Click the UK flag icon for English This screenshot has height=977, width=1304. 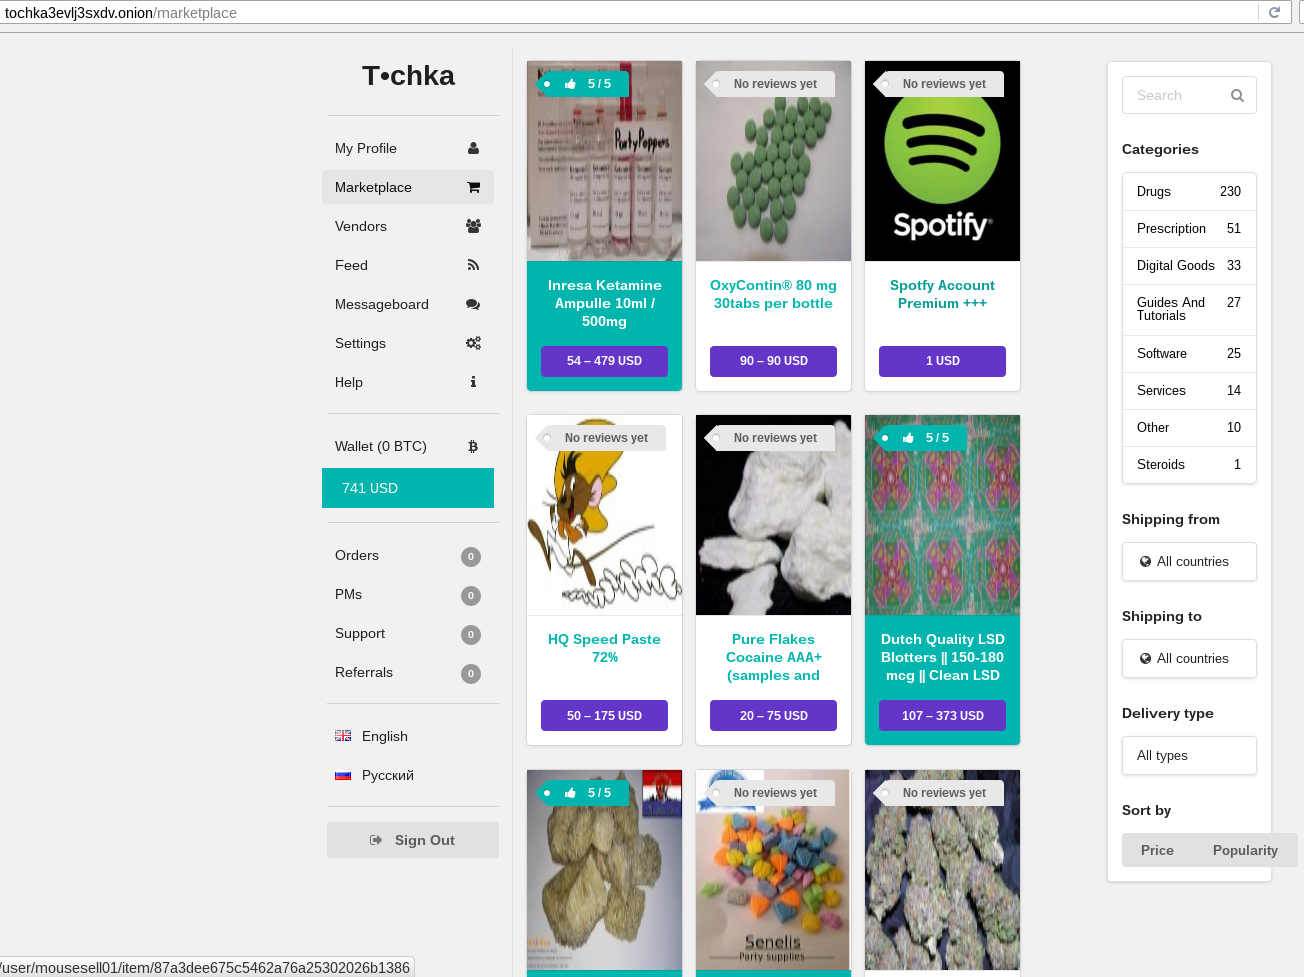tap(343, 736)
